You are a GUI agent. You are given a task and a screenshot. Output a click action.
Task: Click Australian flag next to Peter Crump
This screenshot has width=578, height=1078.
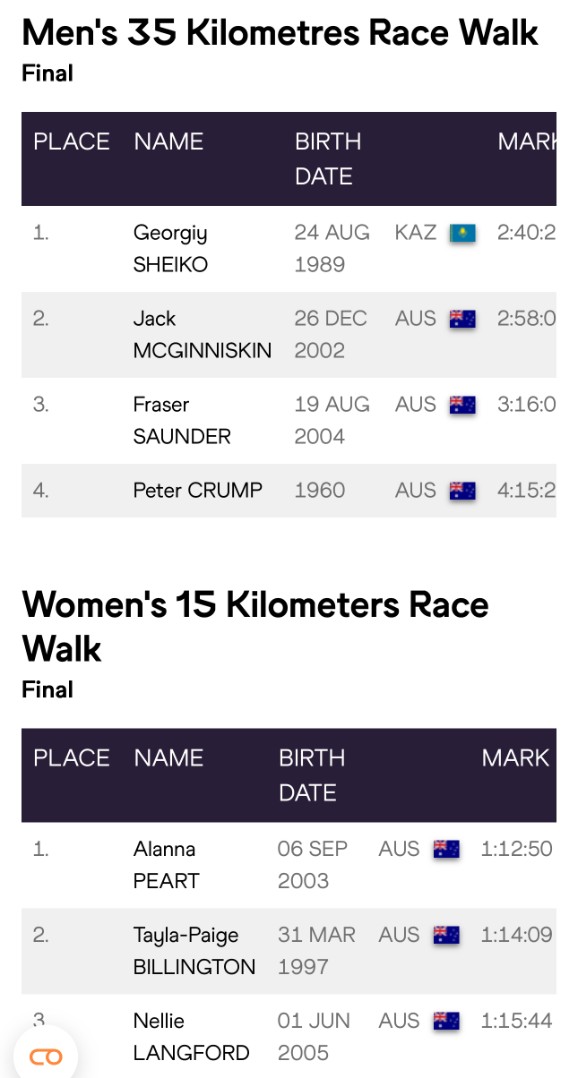pos(463,491)
